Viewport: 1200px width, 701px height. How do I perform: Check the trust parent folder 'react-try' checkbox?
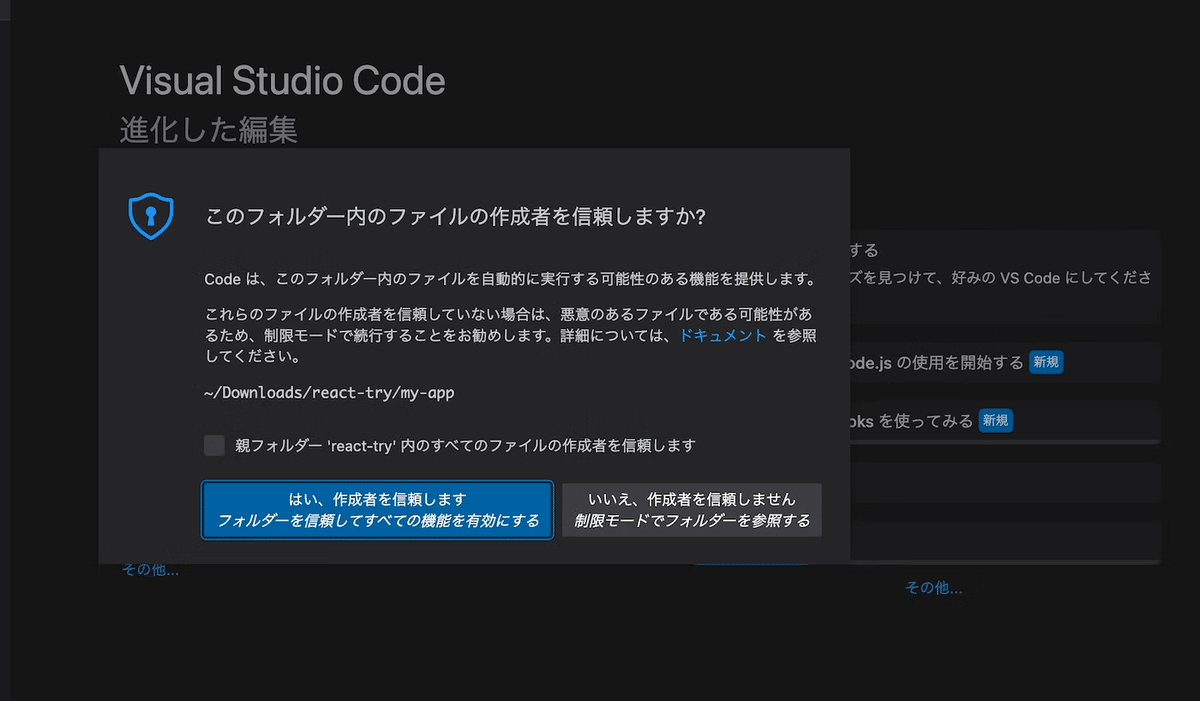pos(214,445)
